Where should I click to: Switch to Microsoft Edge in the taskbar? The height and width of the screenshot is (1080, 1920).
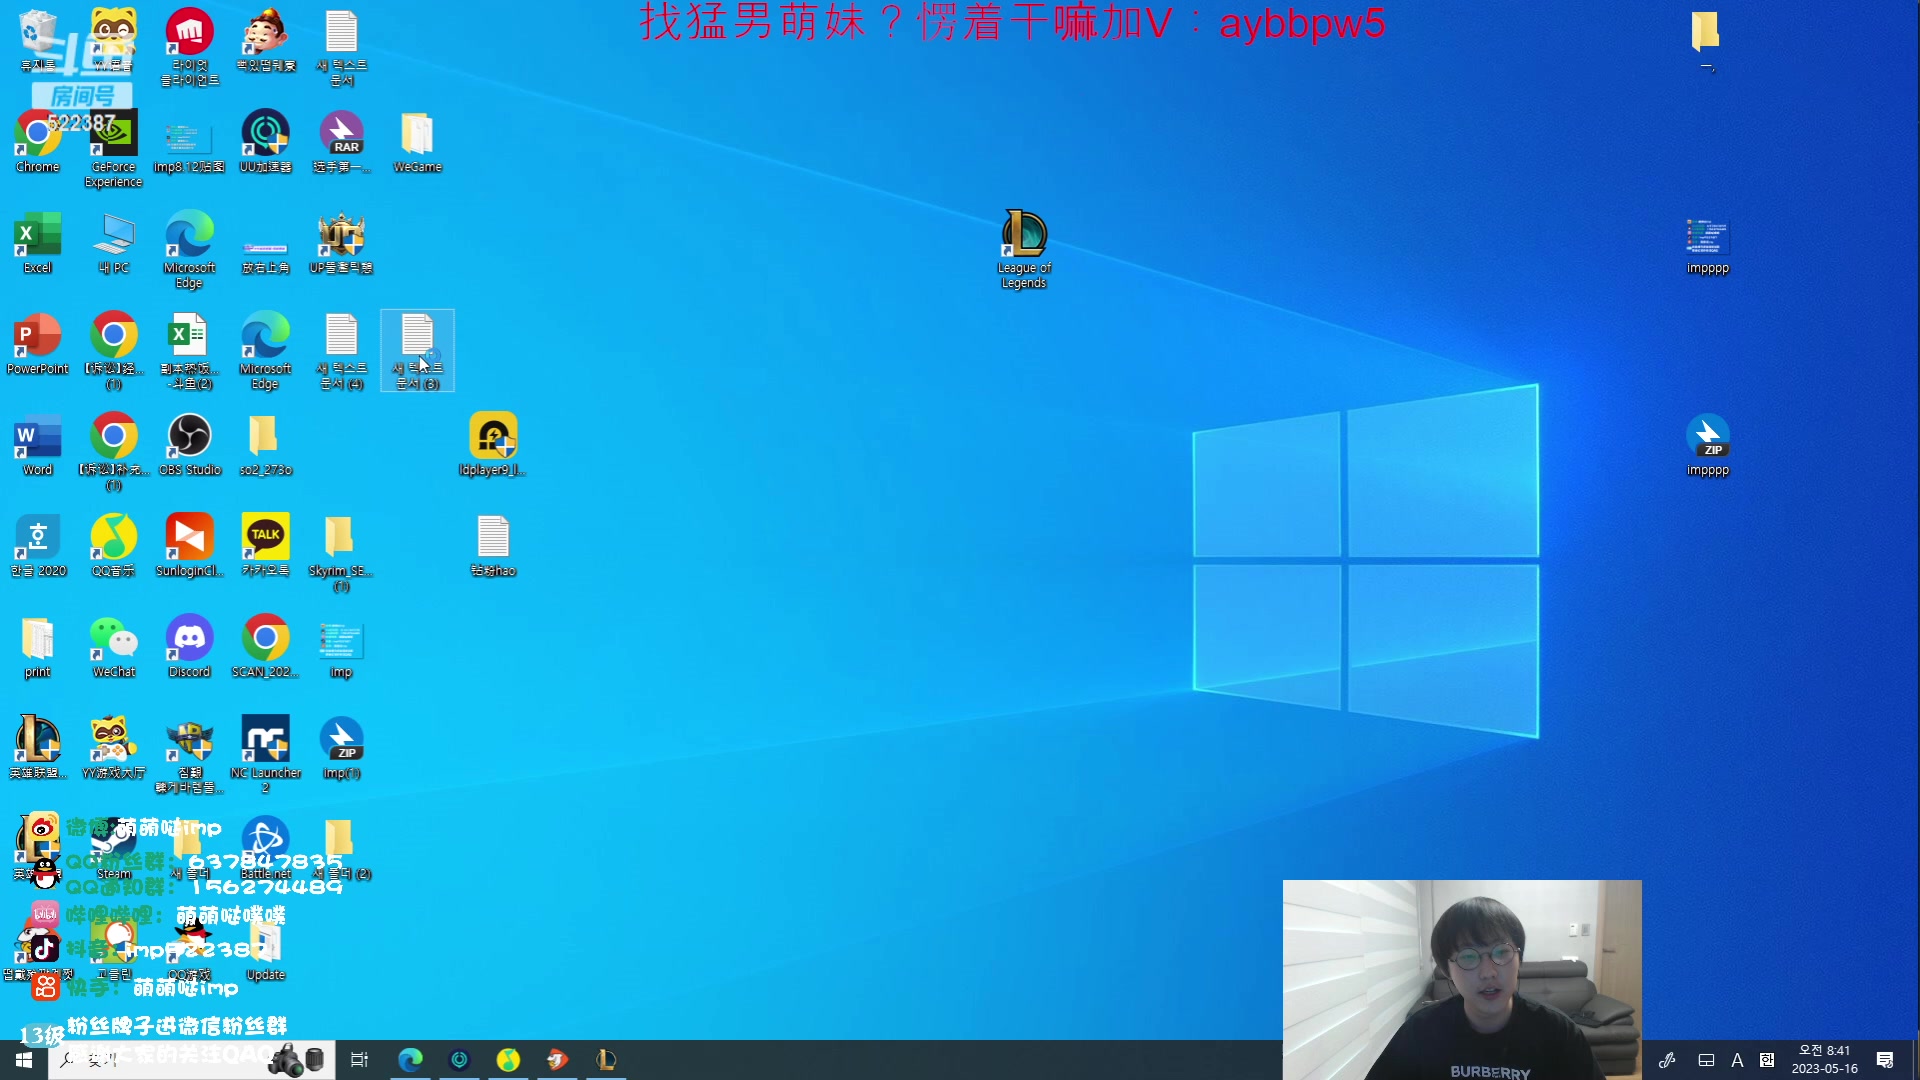tap(410, 1060)
